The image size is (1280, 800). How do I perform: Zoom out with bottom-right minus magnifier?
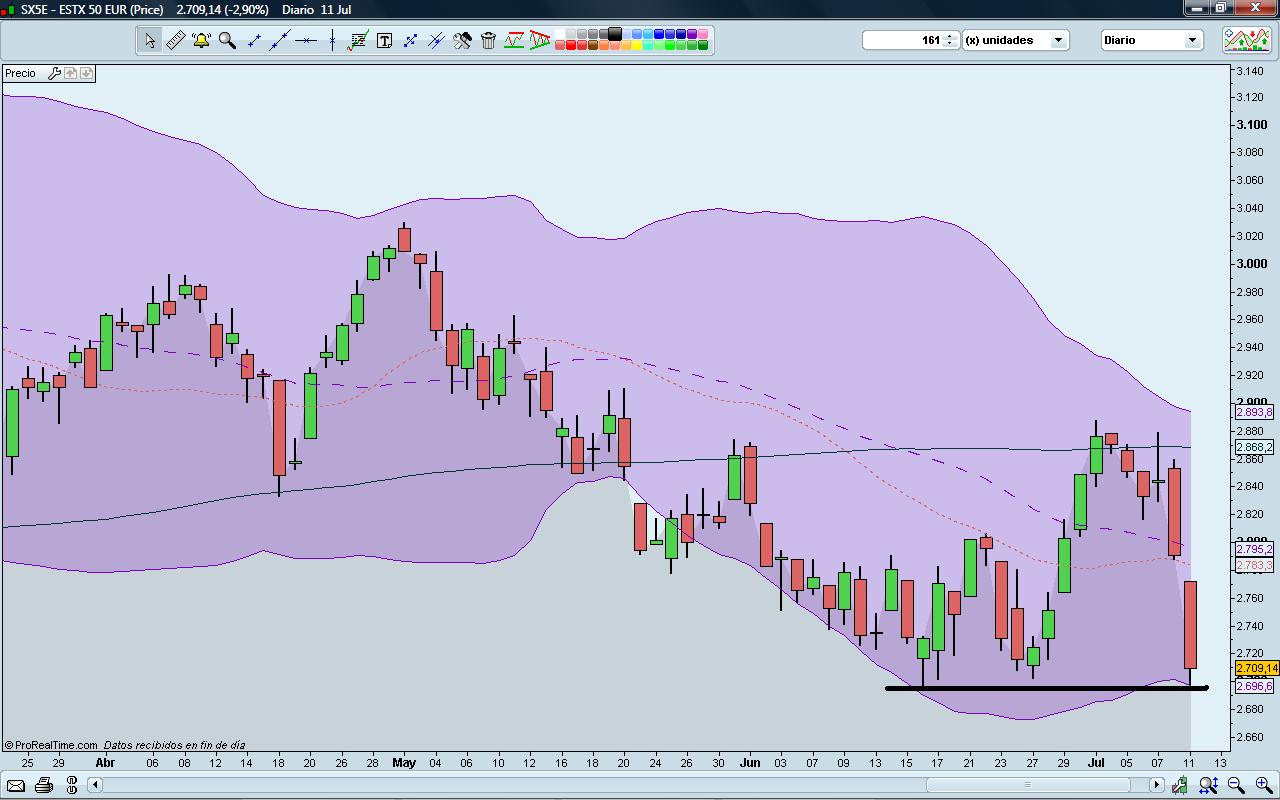[1236, 785]
